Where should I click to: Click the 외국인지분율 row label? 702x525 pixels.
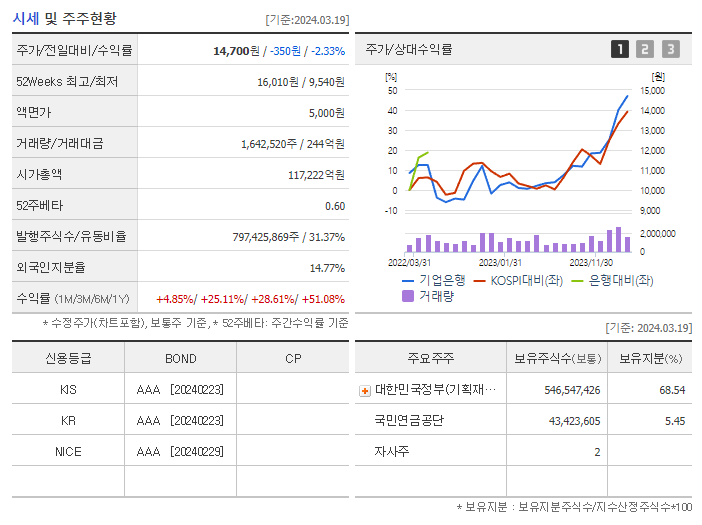coord(51,267)
